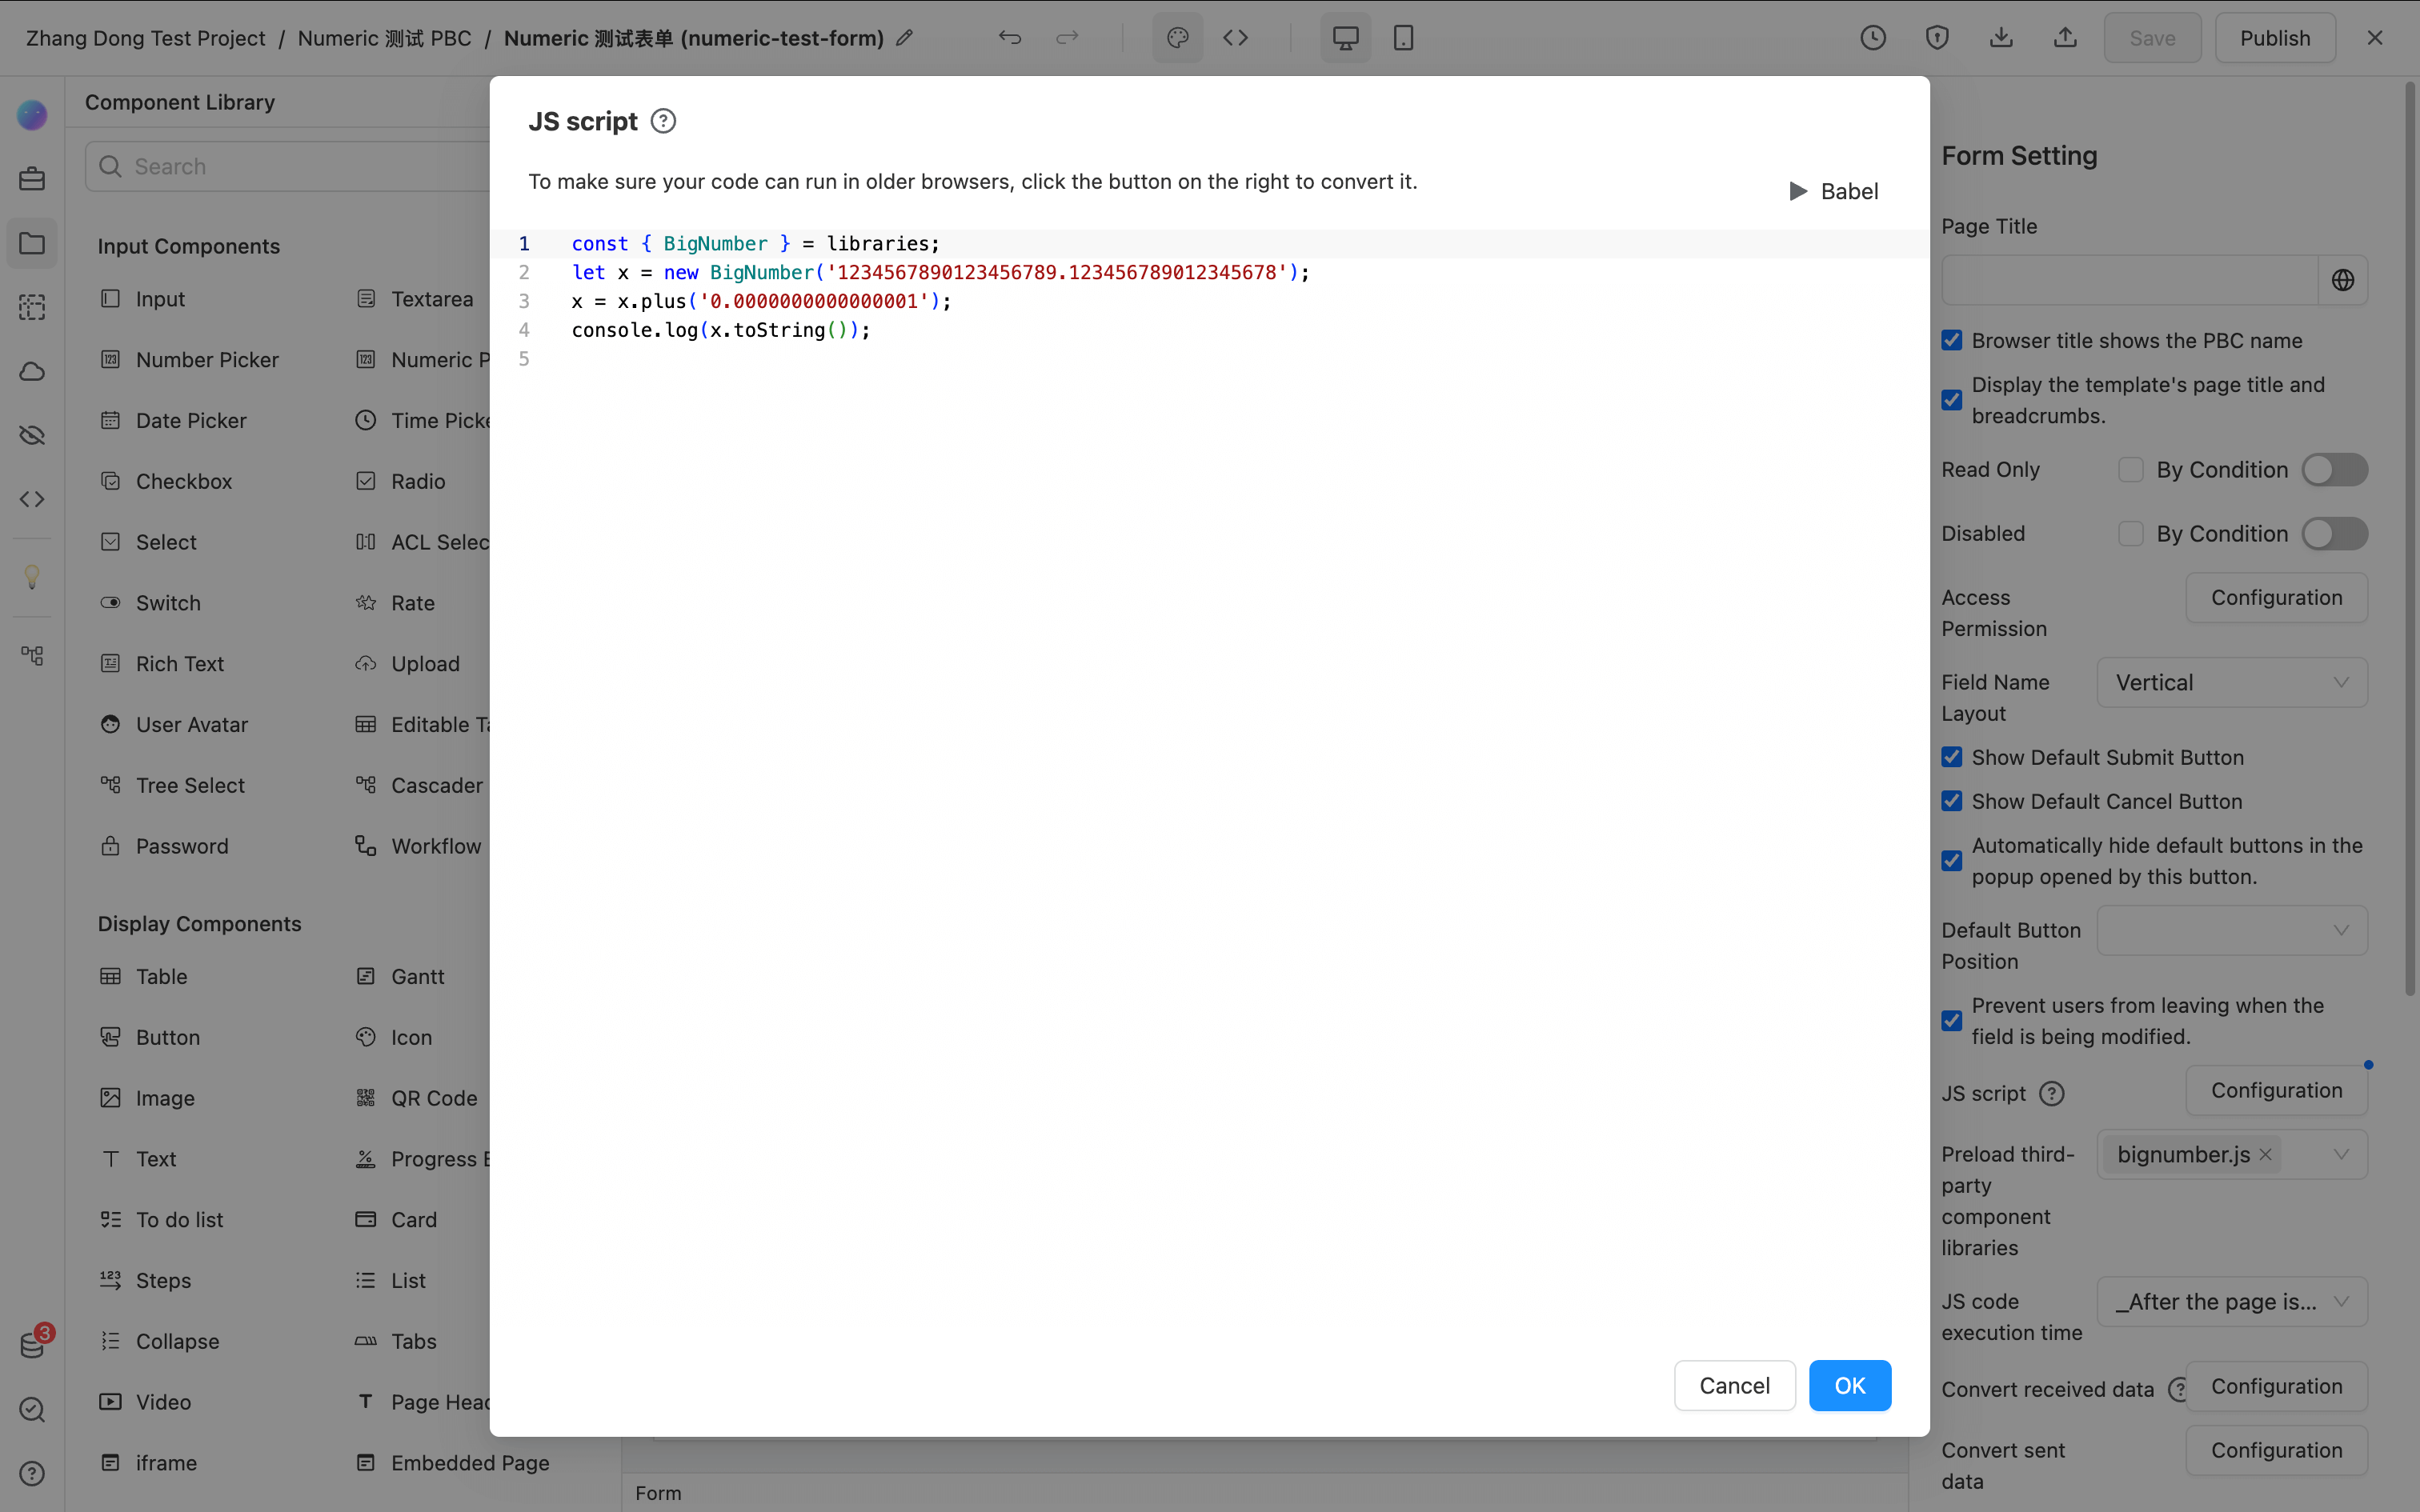Open the folder icon in left sidebar
2420x1512 pixels.
tap(32, 243)
